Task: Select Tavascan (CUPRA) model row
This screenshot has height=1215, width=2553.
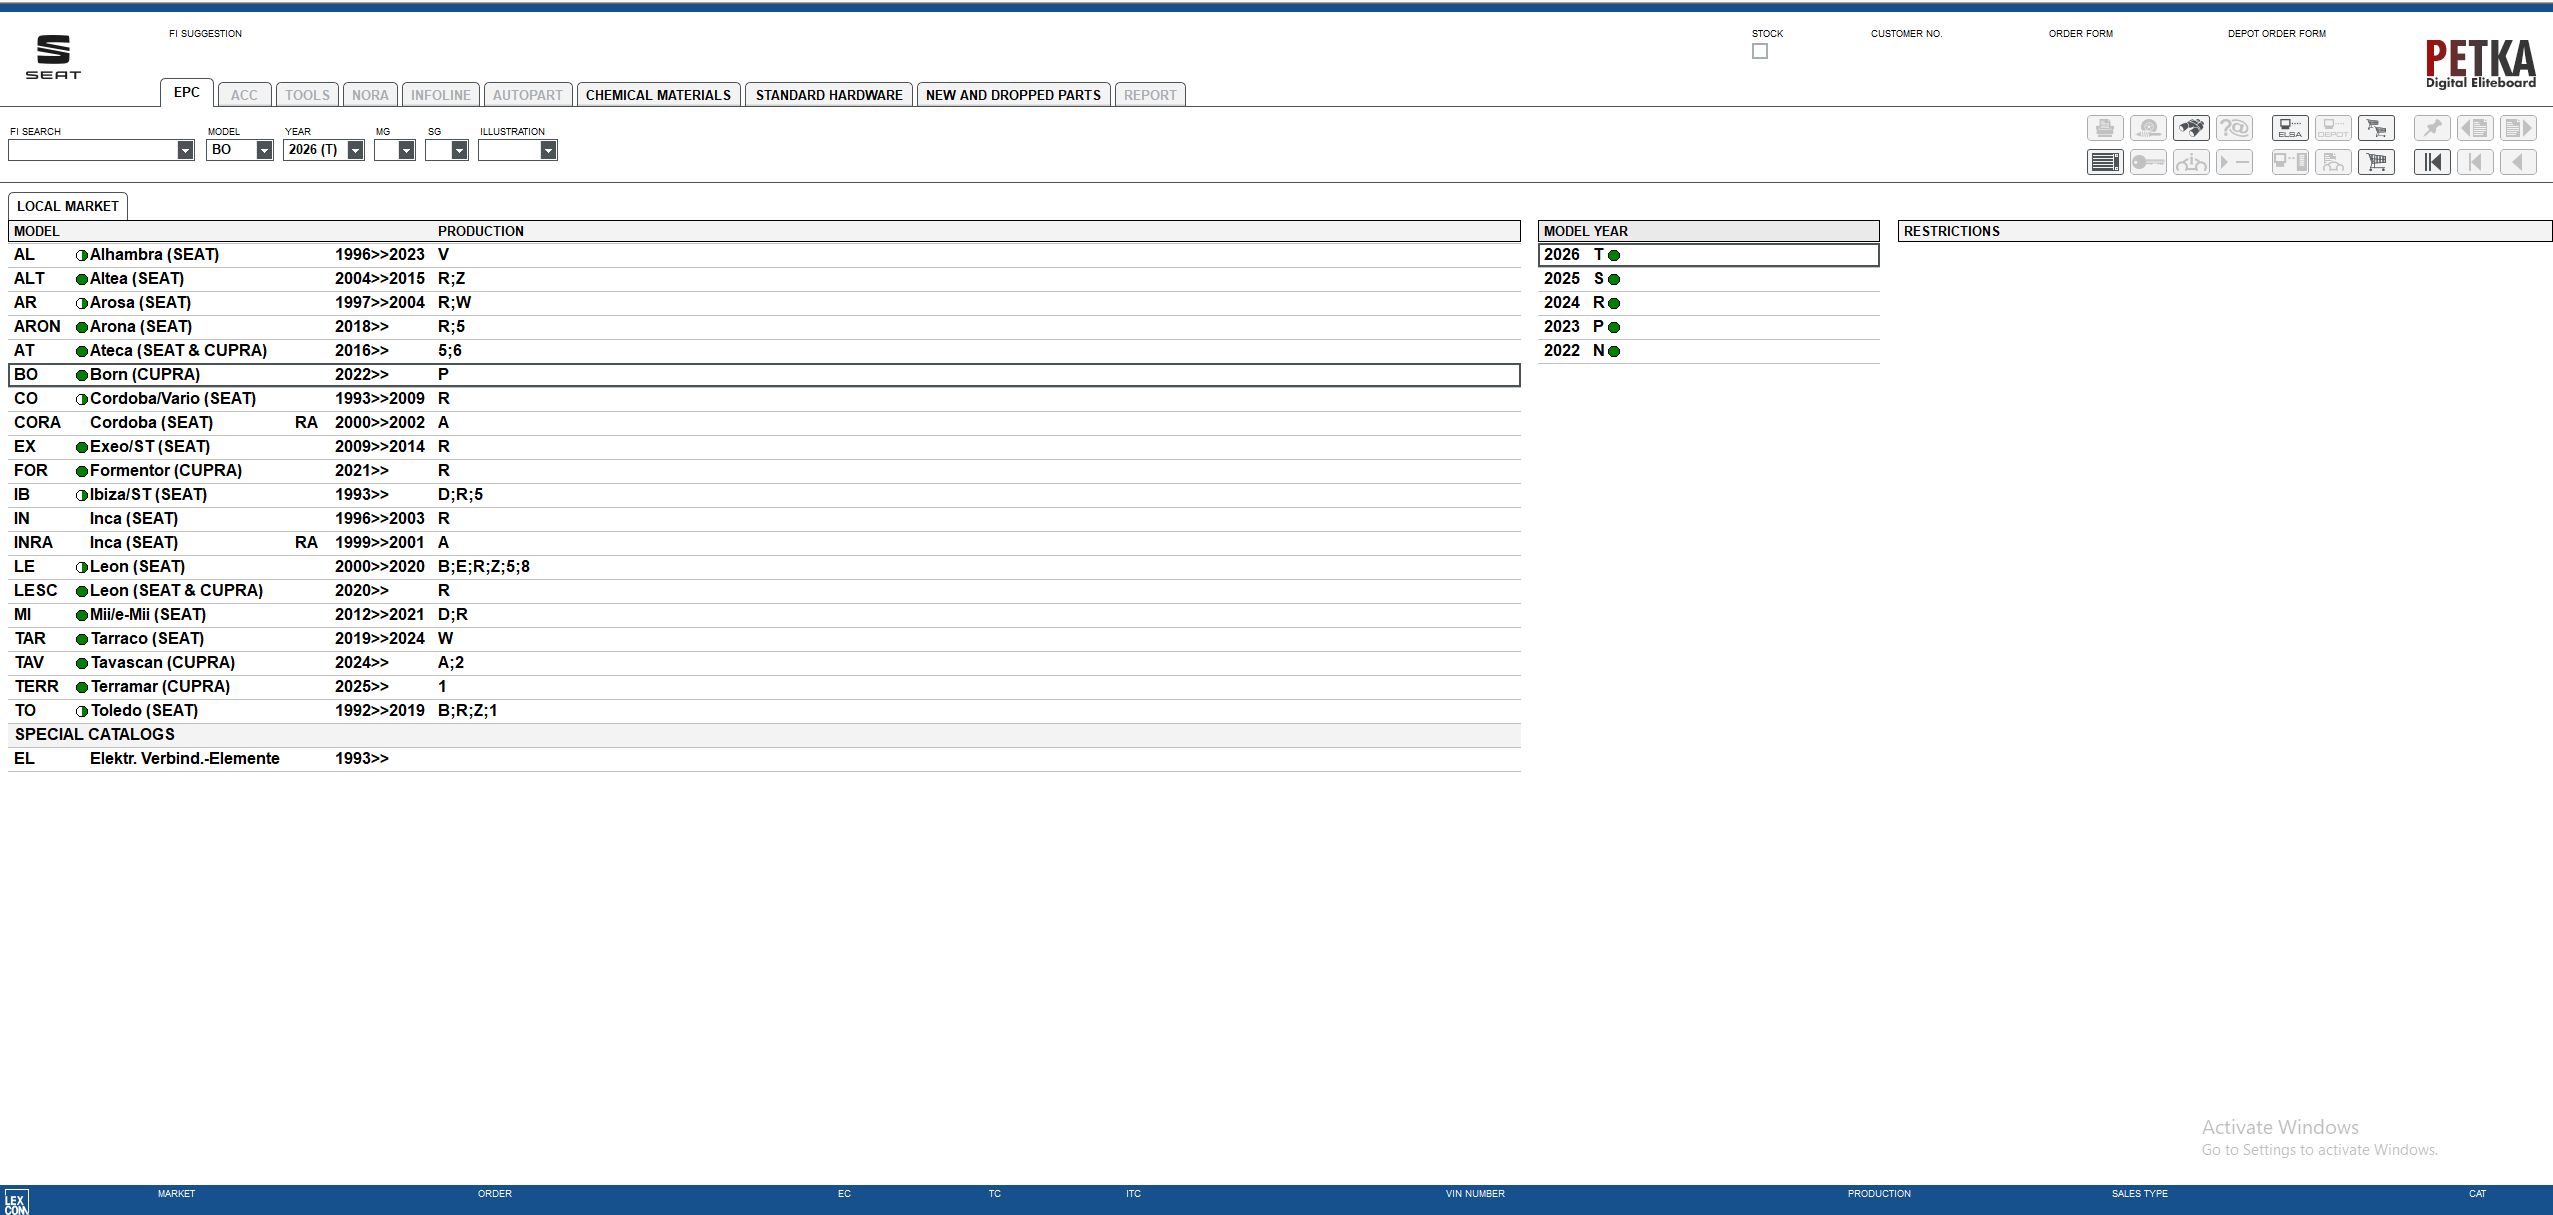Action: point(162,662)
